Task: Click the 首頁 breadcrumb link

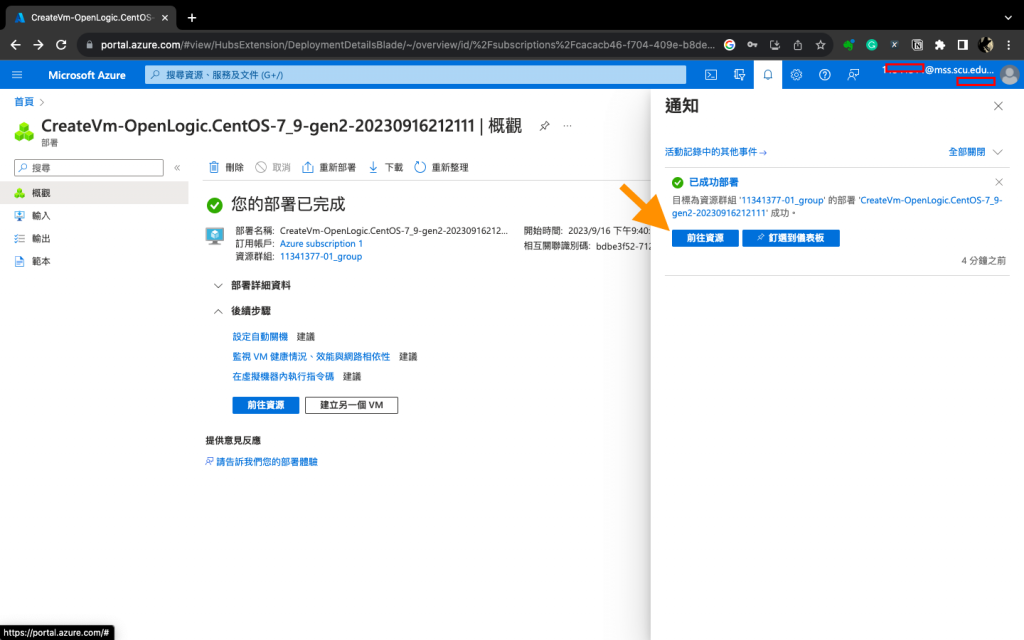Action: 24,102
